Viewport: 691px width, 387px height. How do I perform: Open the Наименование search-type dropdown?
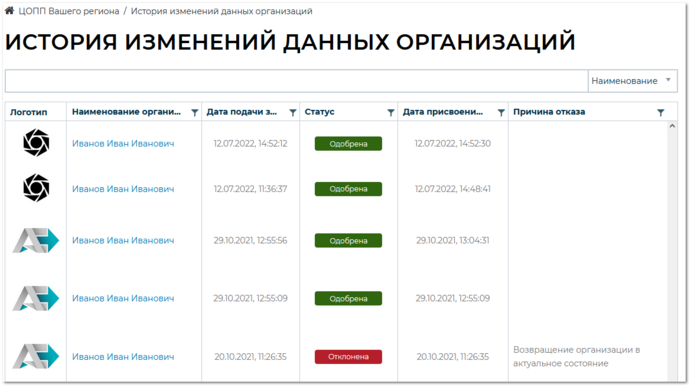[x=632, y=81]
